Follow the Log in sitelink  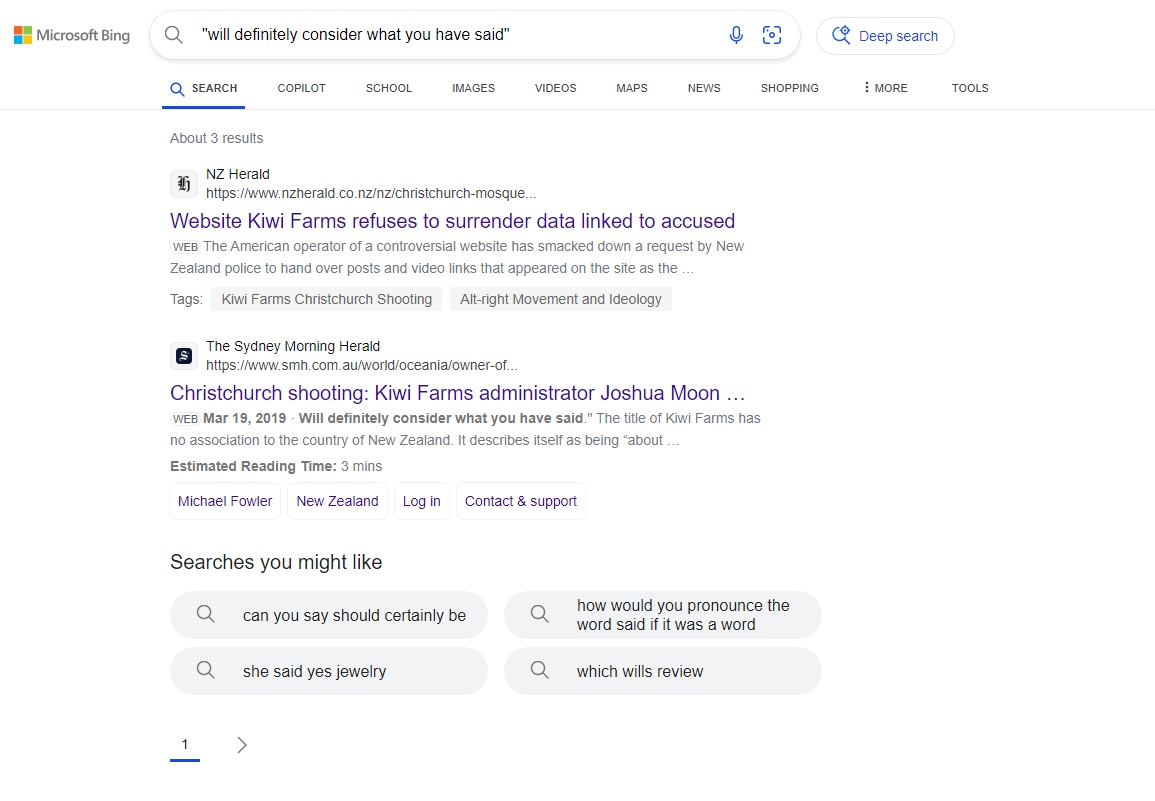421,501
